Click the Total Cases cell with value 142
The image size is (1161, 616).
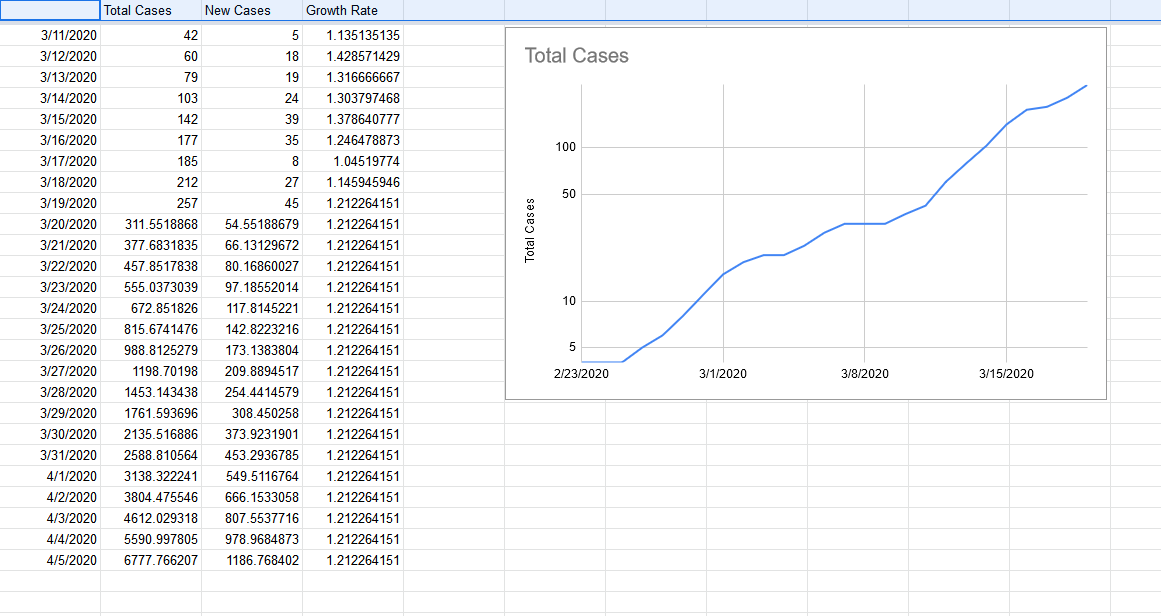[151, 119]
